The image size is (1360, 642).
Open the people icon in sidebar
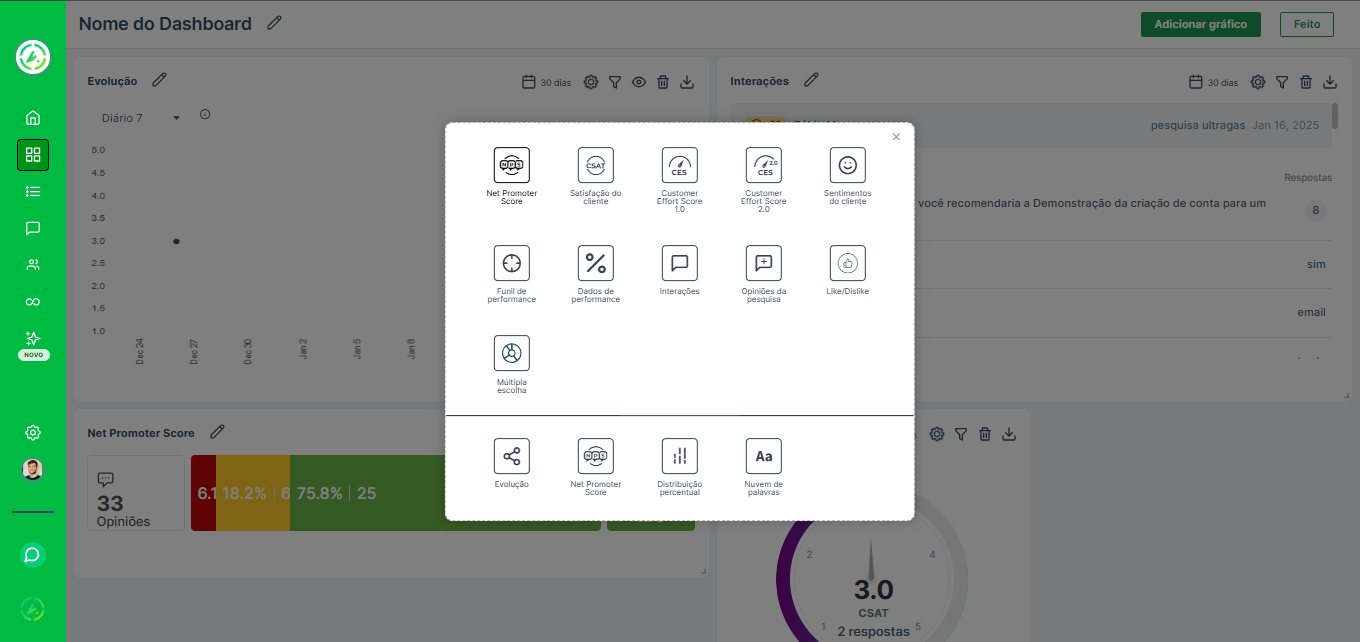pos(33,265)
